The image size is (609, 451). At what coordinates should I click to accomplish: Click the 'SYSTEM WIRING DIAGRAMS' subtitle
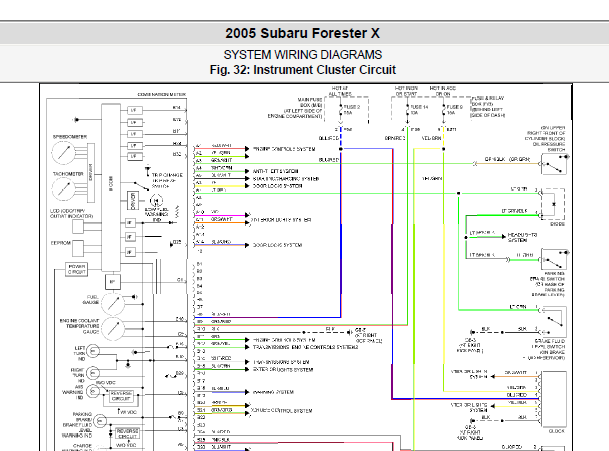tap(303, 54)
